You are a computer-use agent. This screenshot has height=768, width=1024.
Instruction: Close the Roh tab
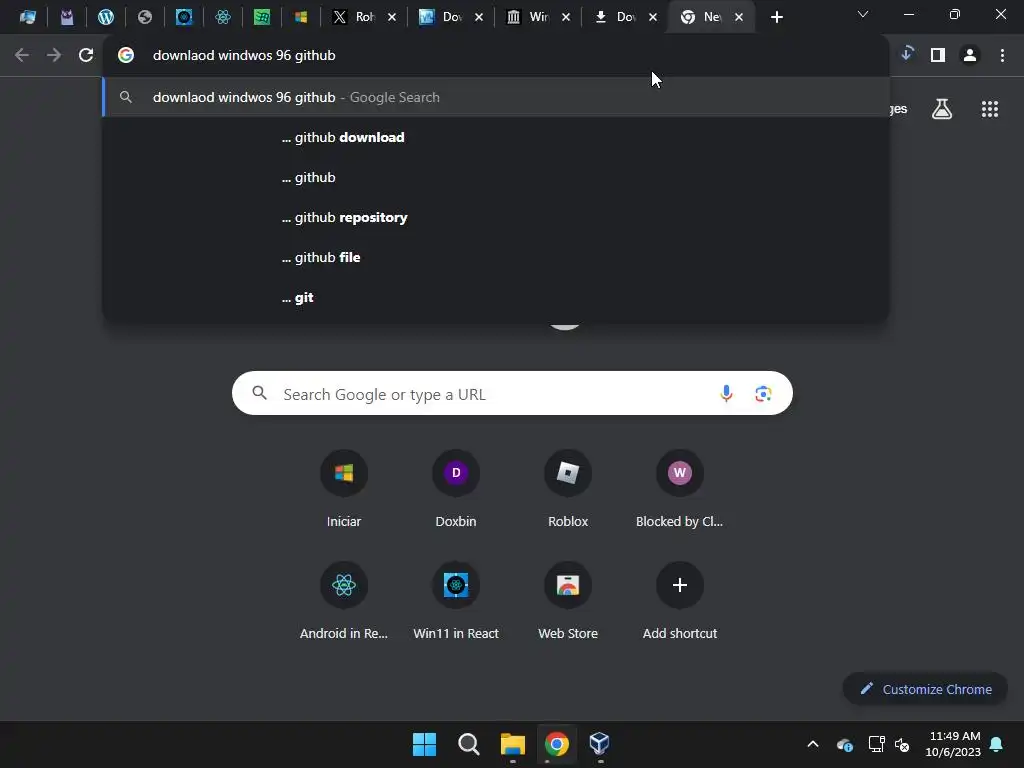(392, 18)
